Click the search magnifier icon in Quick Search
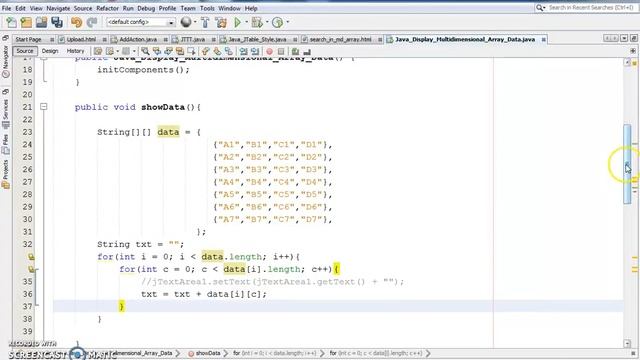640x360 pixels. coord(540,8)
